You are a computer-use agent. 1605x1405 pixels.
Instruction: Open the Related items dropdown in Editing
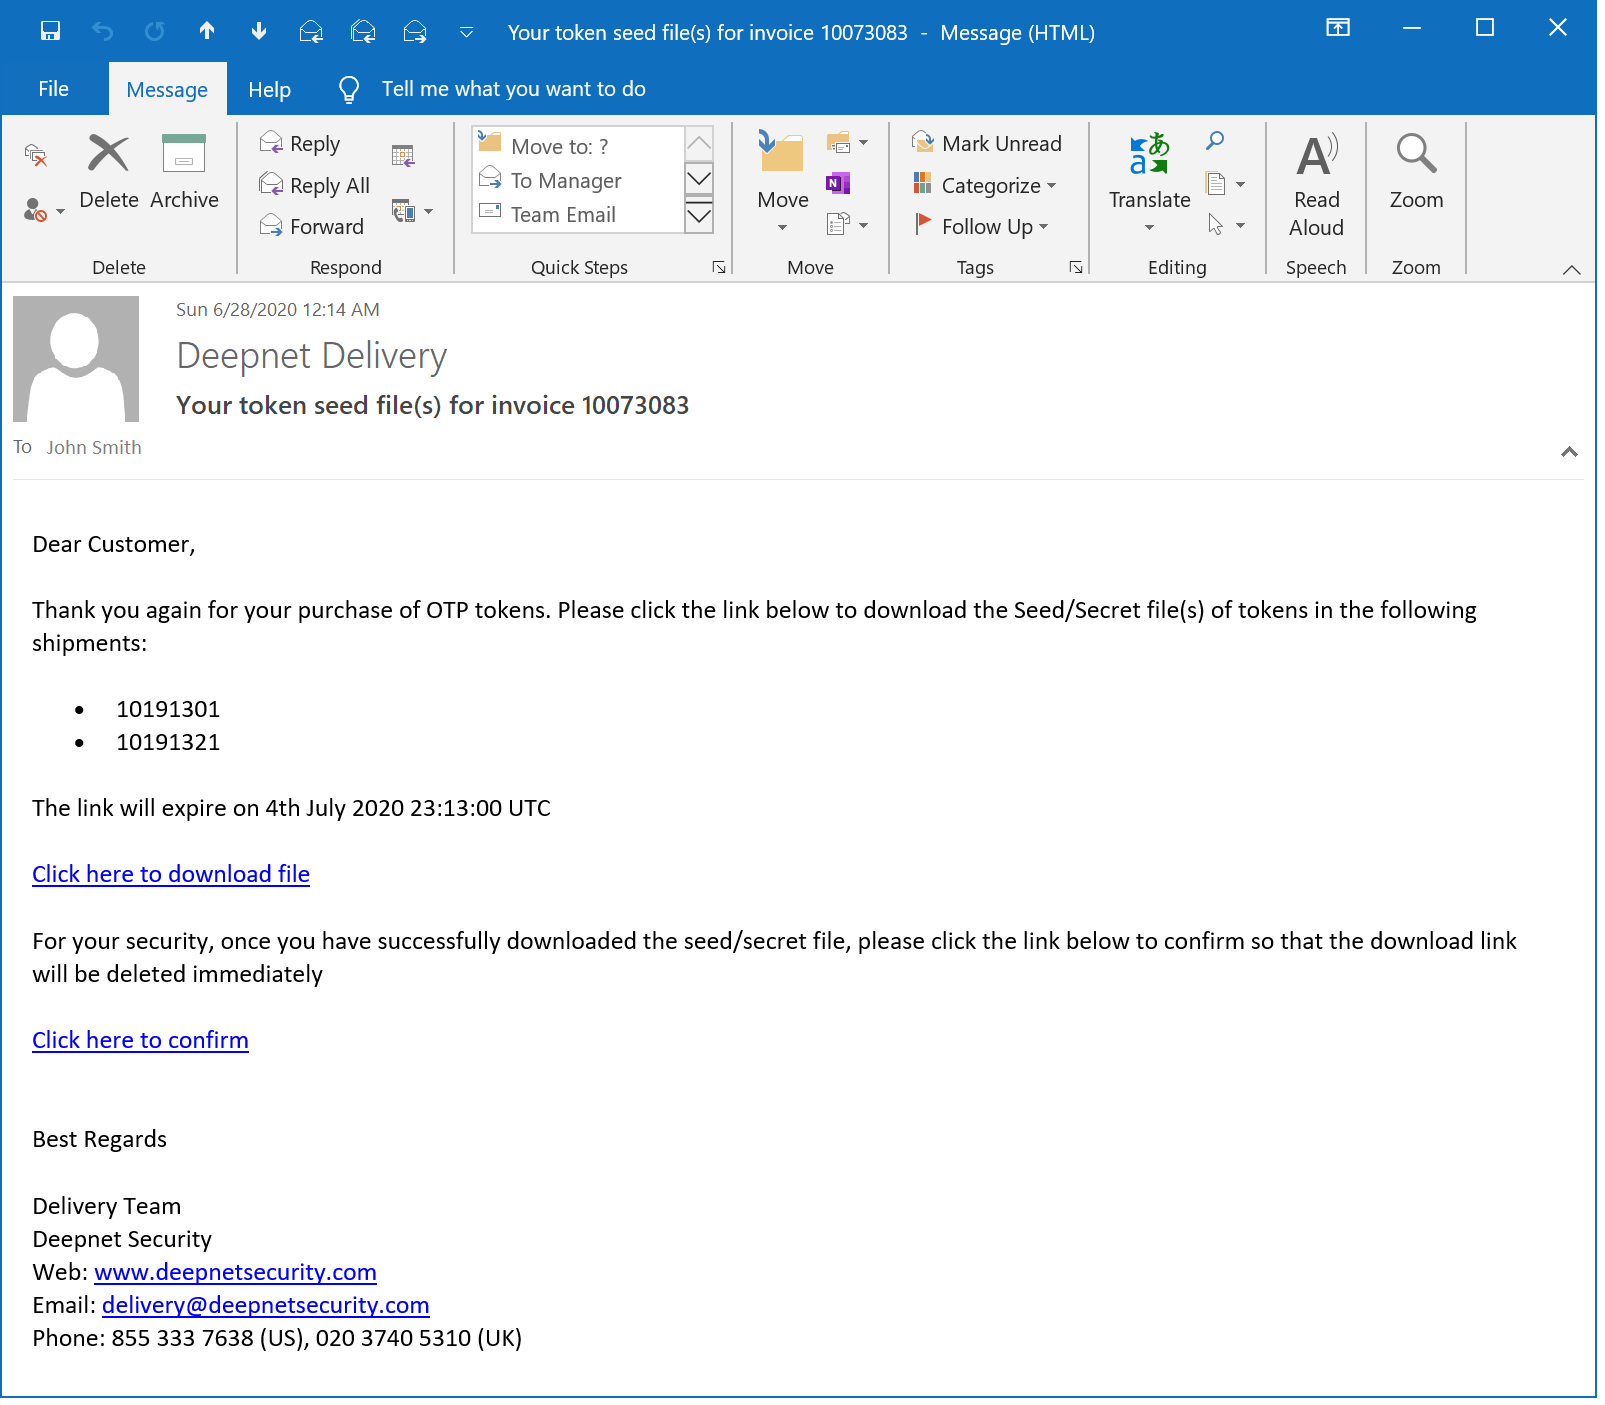[x=1225, y=184]
